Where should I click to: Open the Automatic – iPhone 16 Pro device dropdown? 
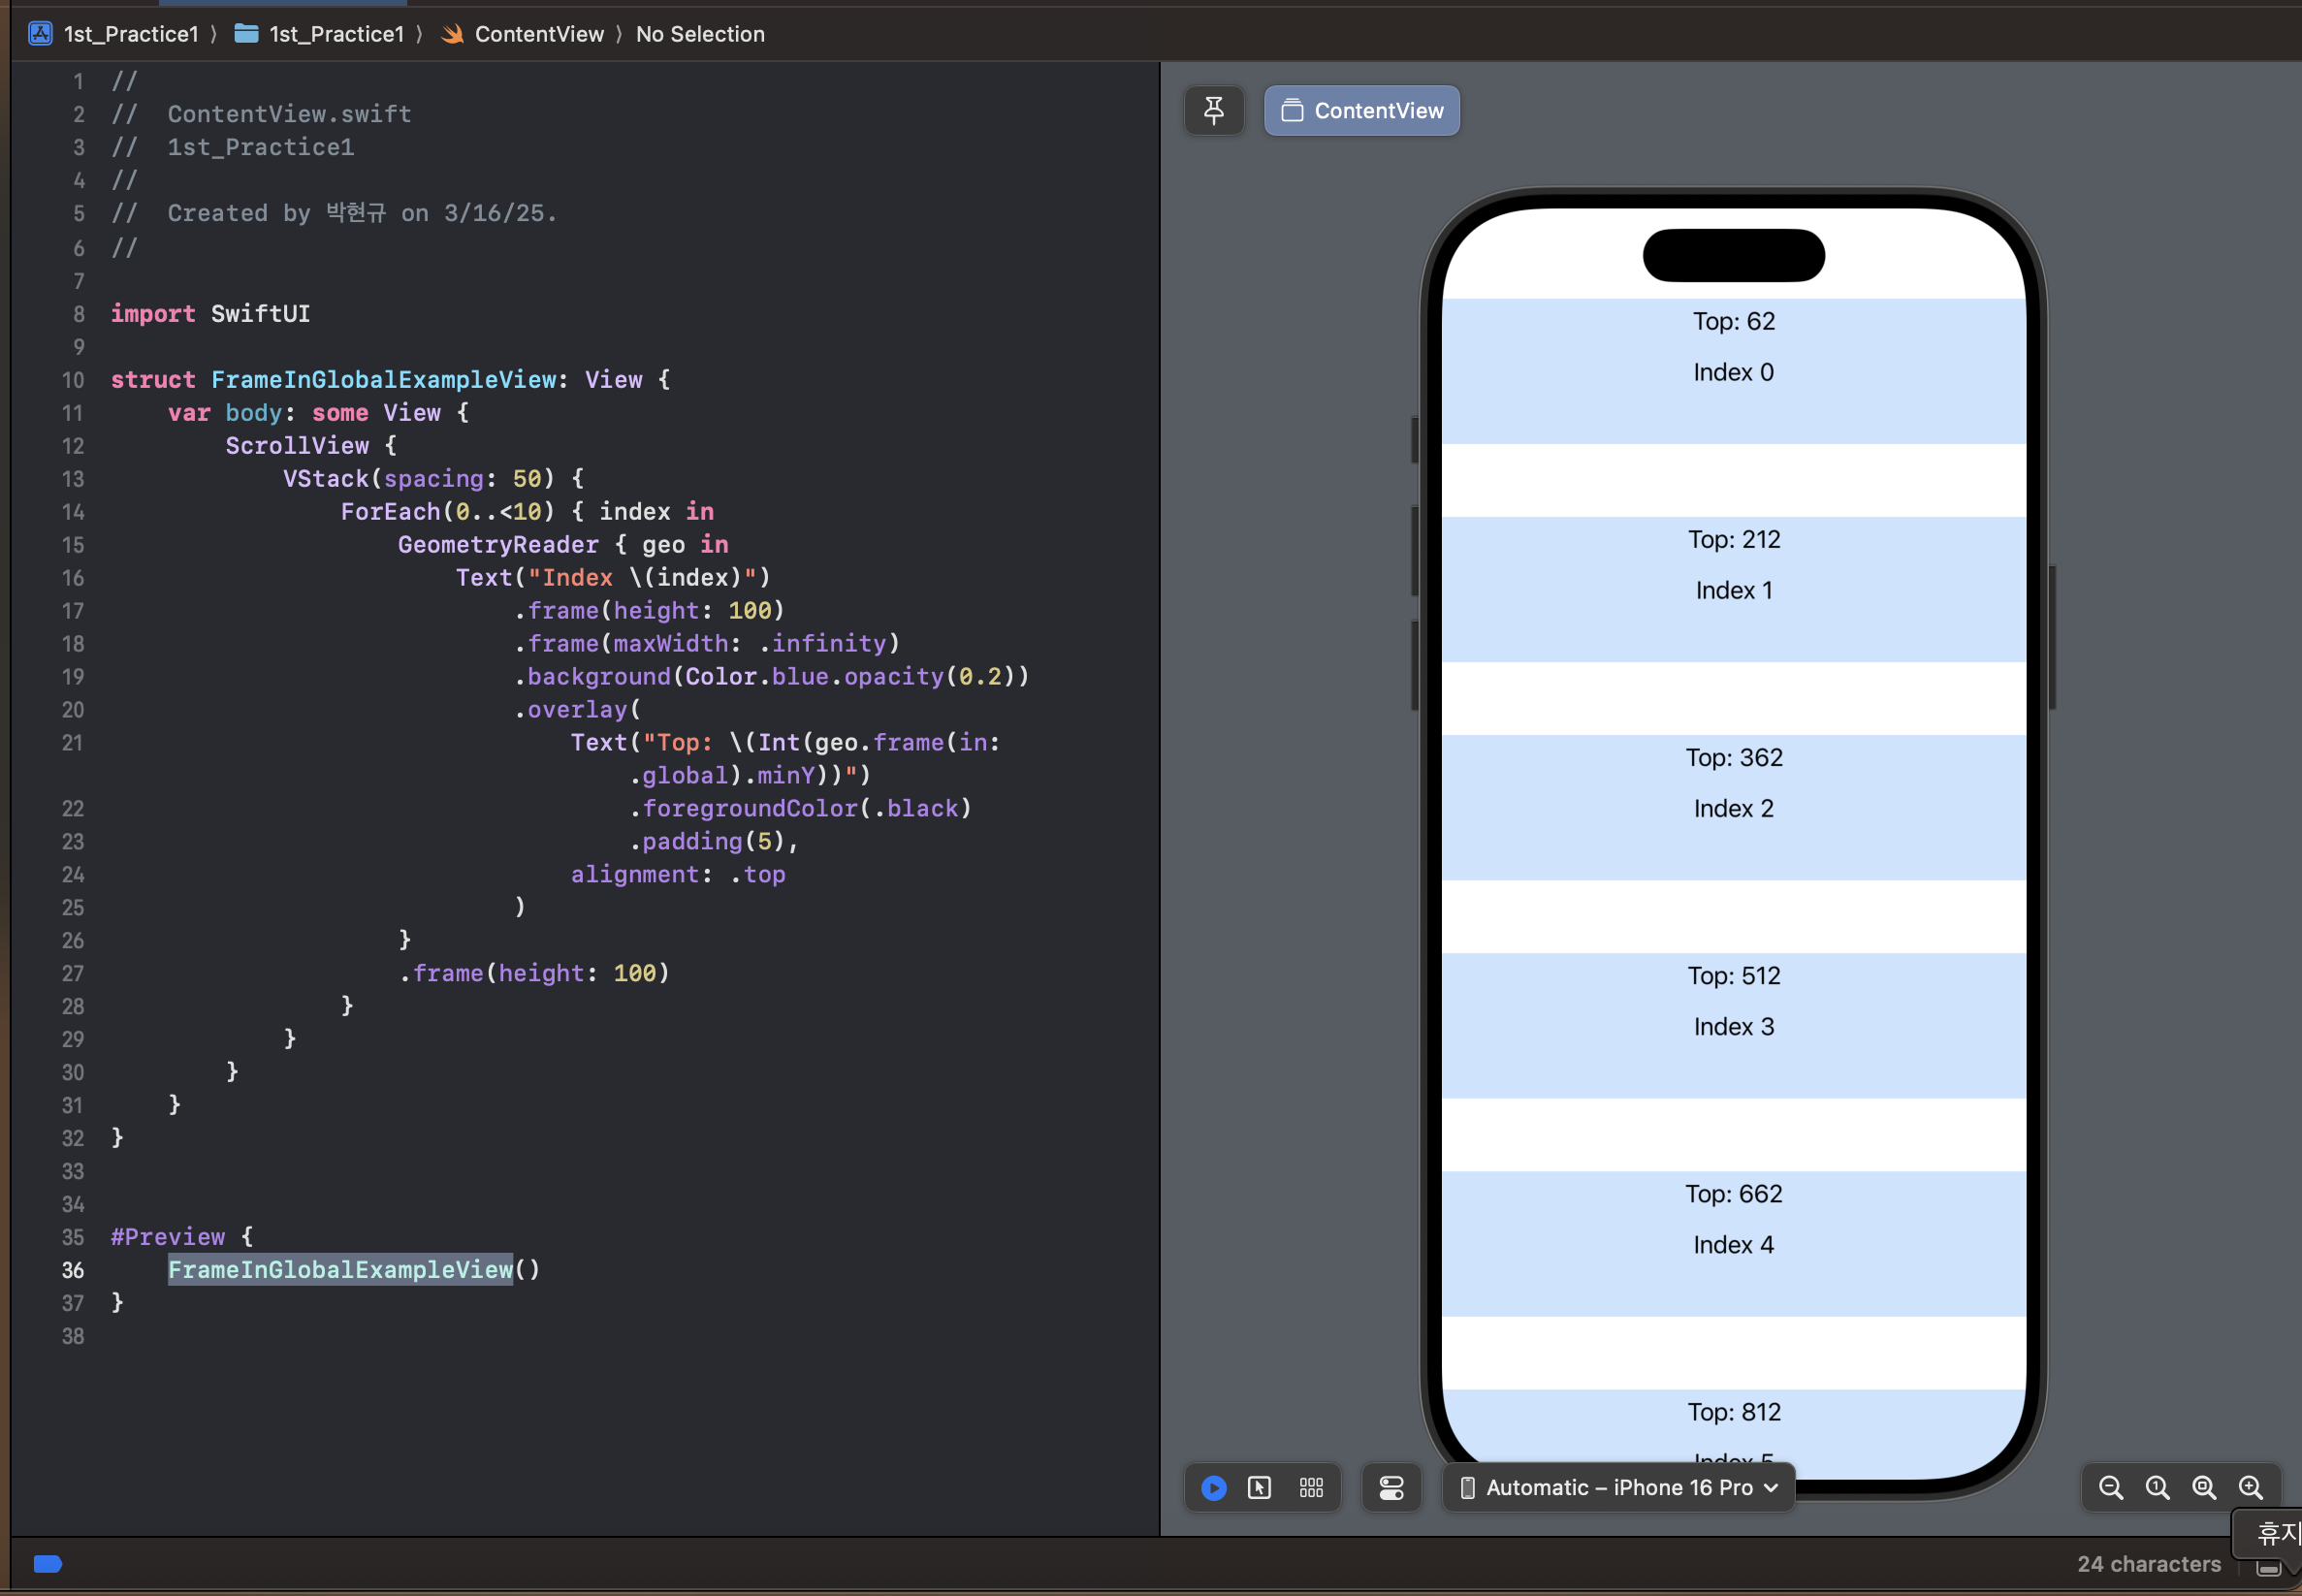tap(1615, 1487)
